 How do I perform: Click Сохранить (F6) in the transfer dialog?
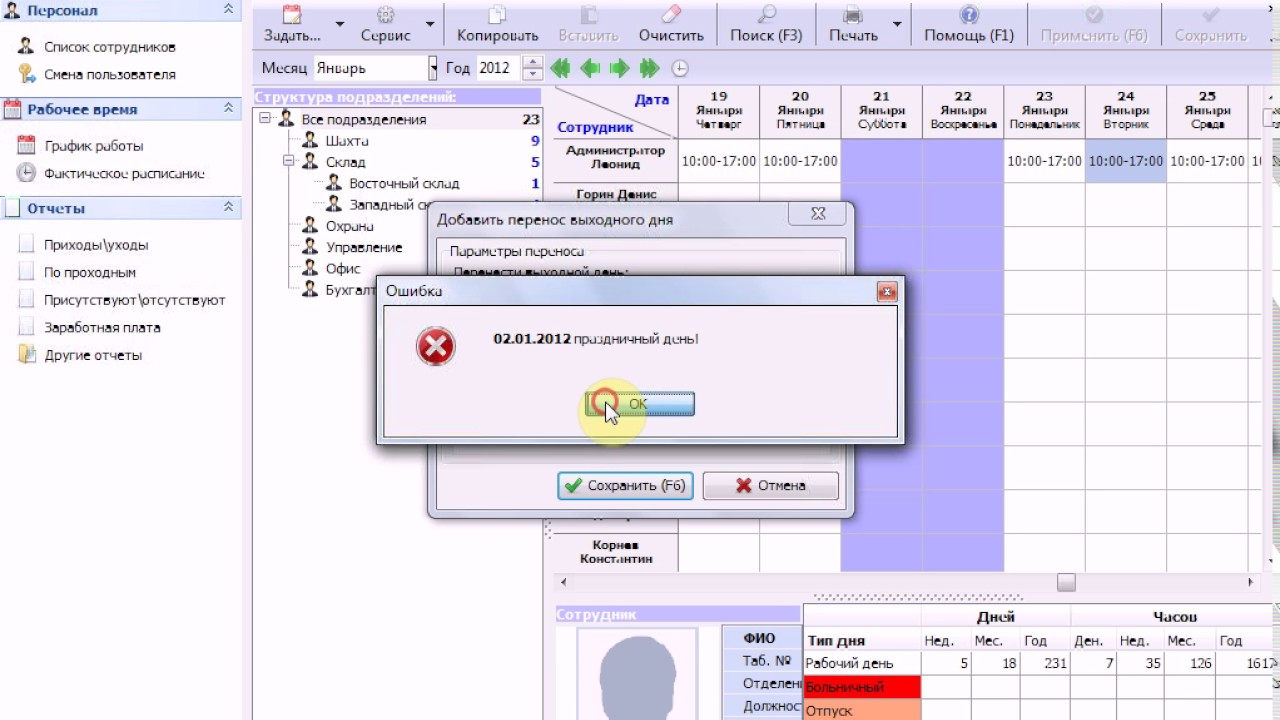[x=625, y=486]
